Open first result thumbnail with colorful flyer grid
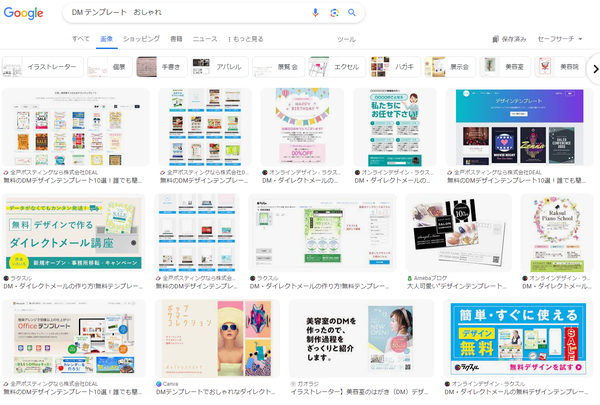600x405 pixels. tap(76, 127)
